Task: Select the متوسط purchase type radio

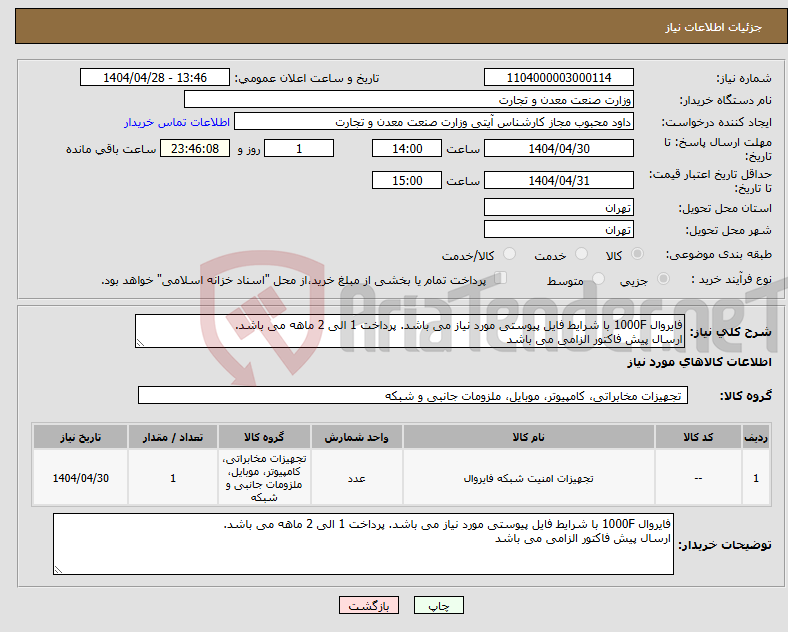Action: point(598,278)
